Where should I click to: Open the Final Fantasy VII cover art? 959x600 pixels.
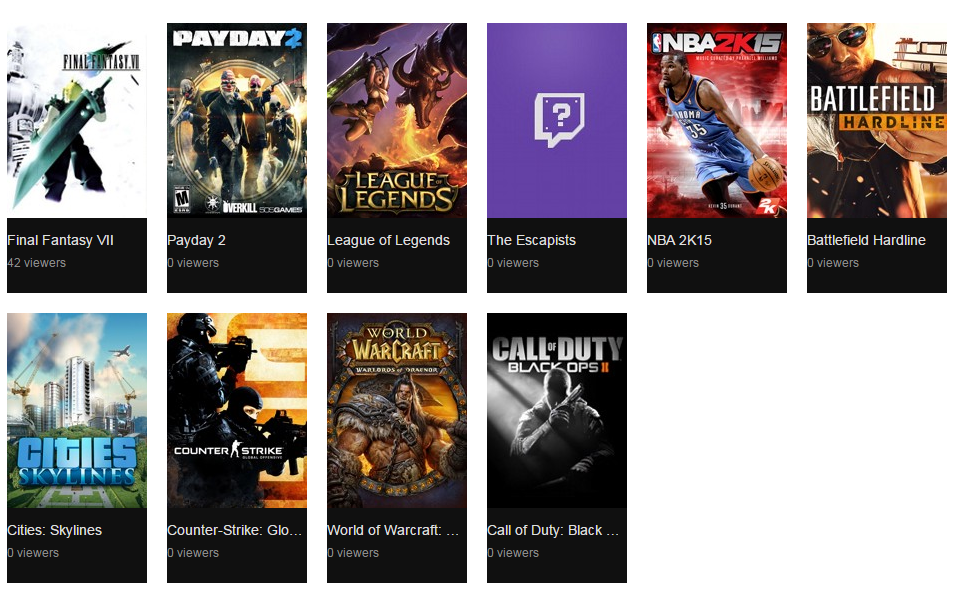pos(77,120)
